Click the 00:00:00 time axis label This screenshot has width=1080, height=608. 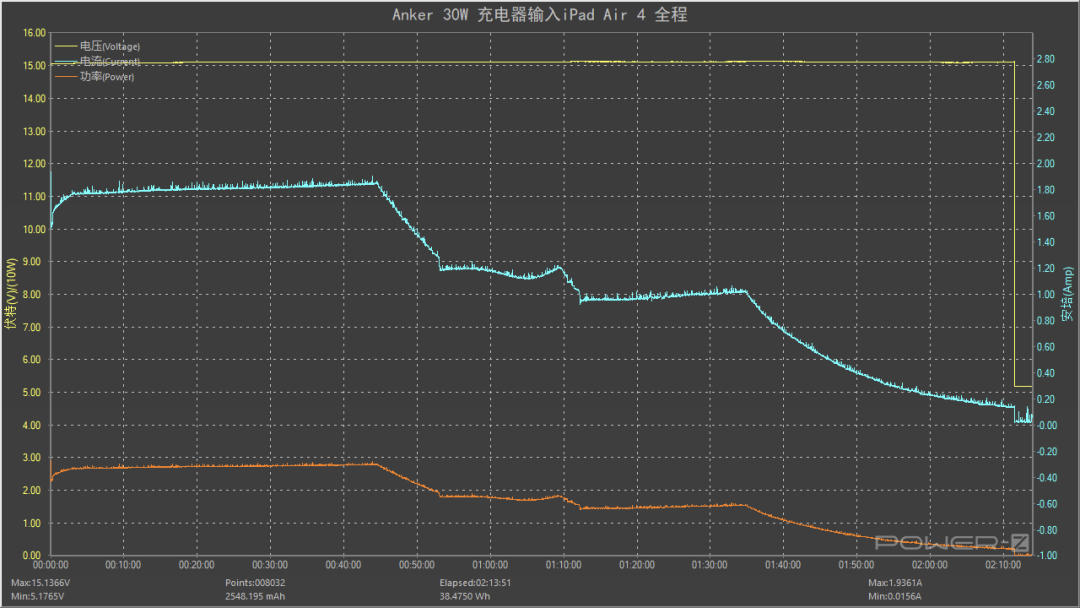pyautogui.click(x=51, y=565)
